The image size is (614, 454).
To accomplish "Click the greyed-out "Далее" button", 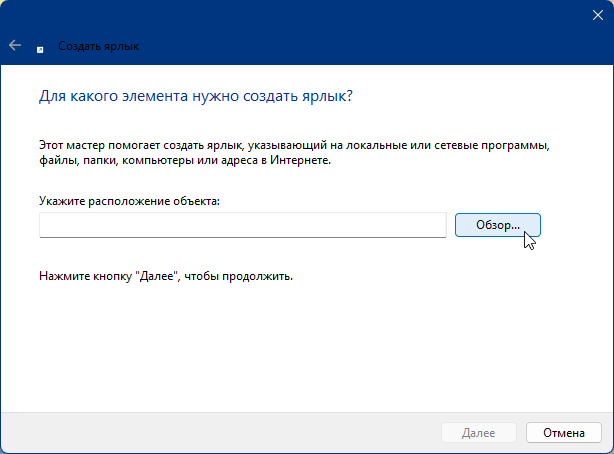I will click(479, 432).
